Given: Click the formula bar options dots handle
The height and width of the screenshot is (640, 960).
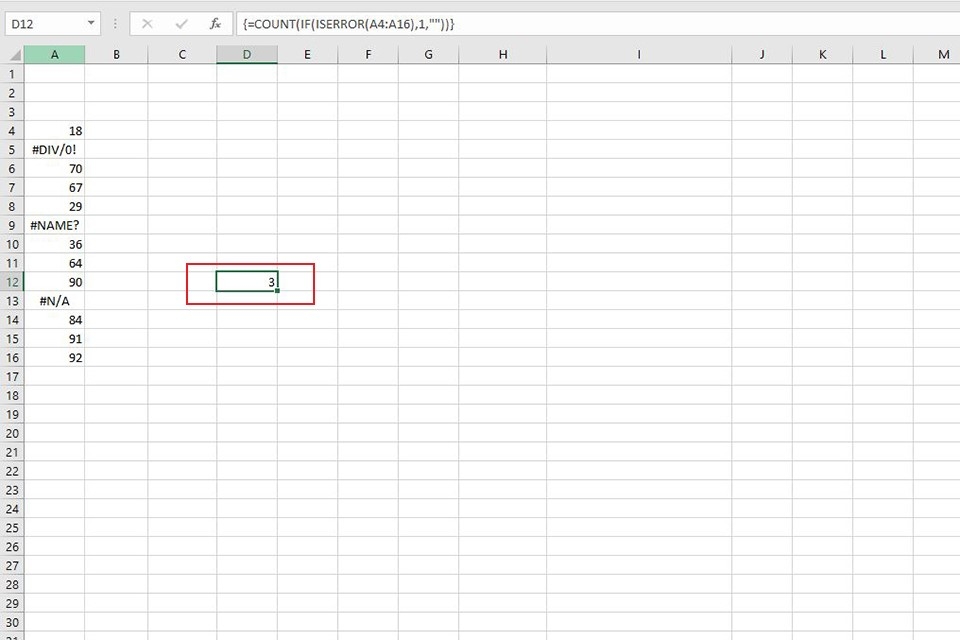Looking at the screenshot, I should click(x=115, y=24).
